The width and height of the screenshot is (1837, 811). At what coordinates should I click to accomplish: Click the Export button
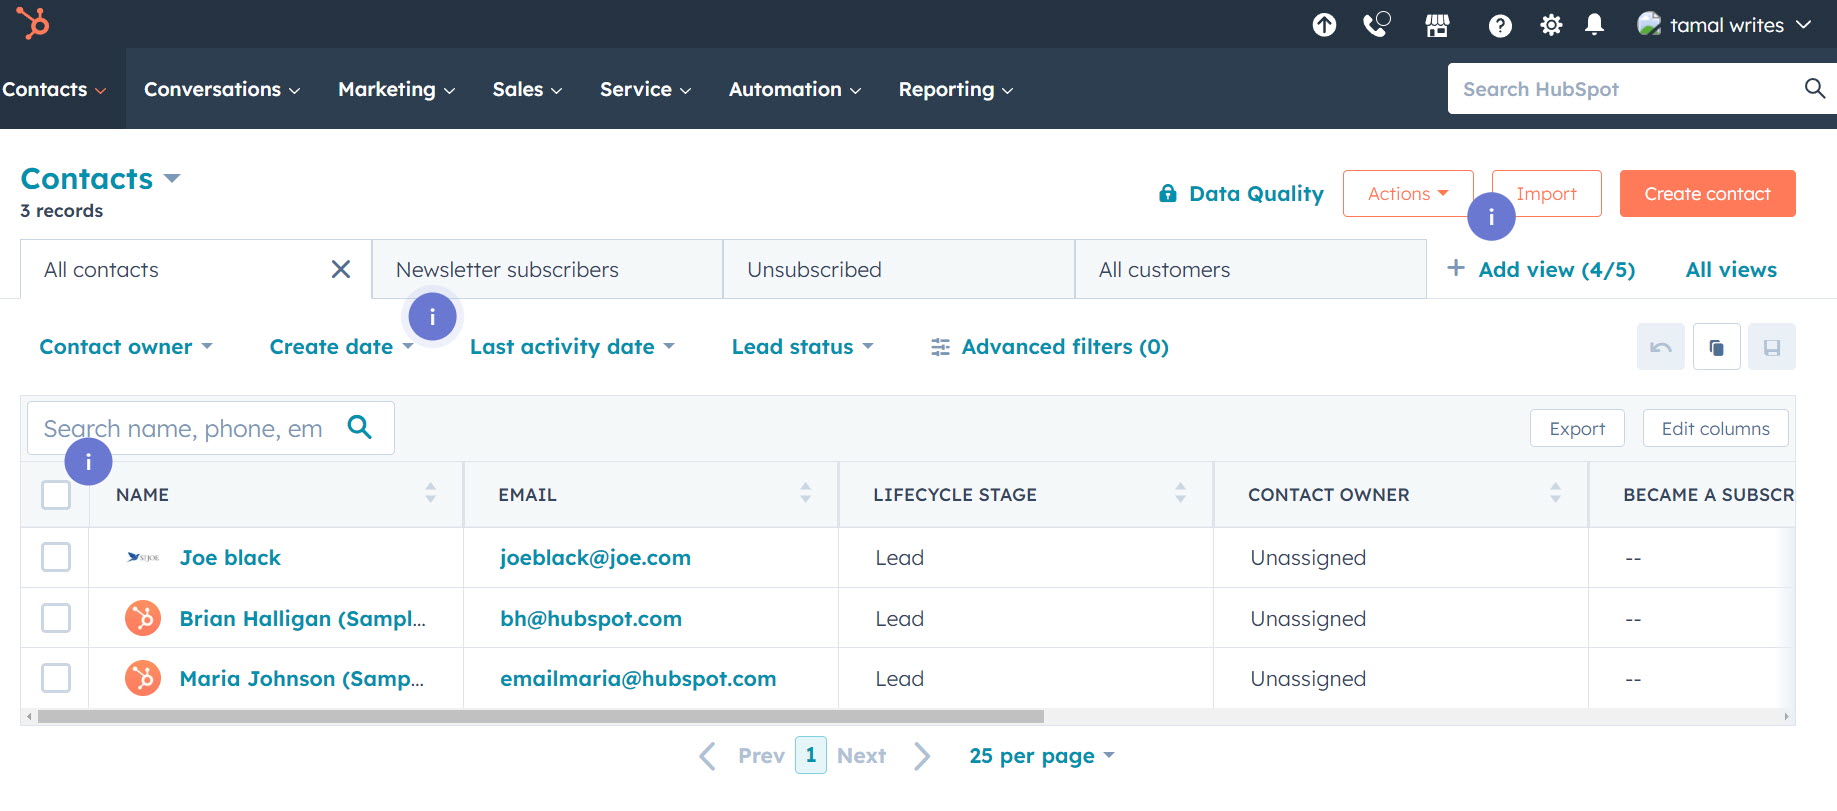pos(1577,428)
